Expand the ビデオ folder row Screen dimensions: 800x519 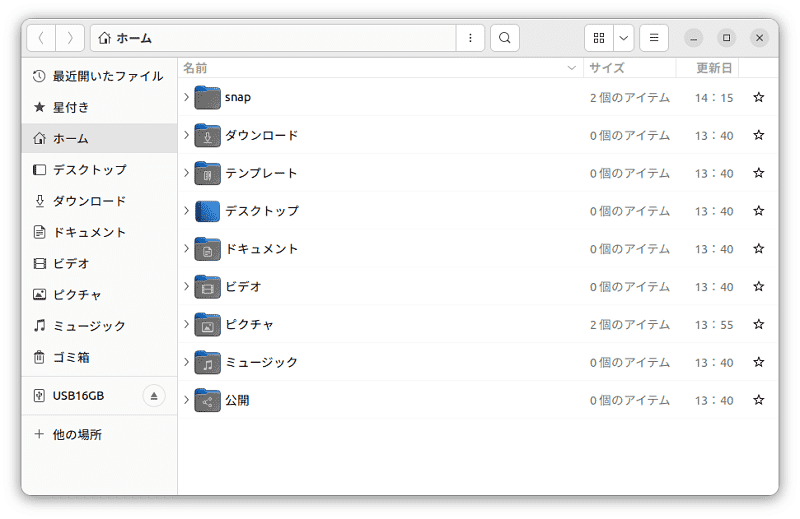186,286
